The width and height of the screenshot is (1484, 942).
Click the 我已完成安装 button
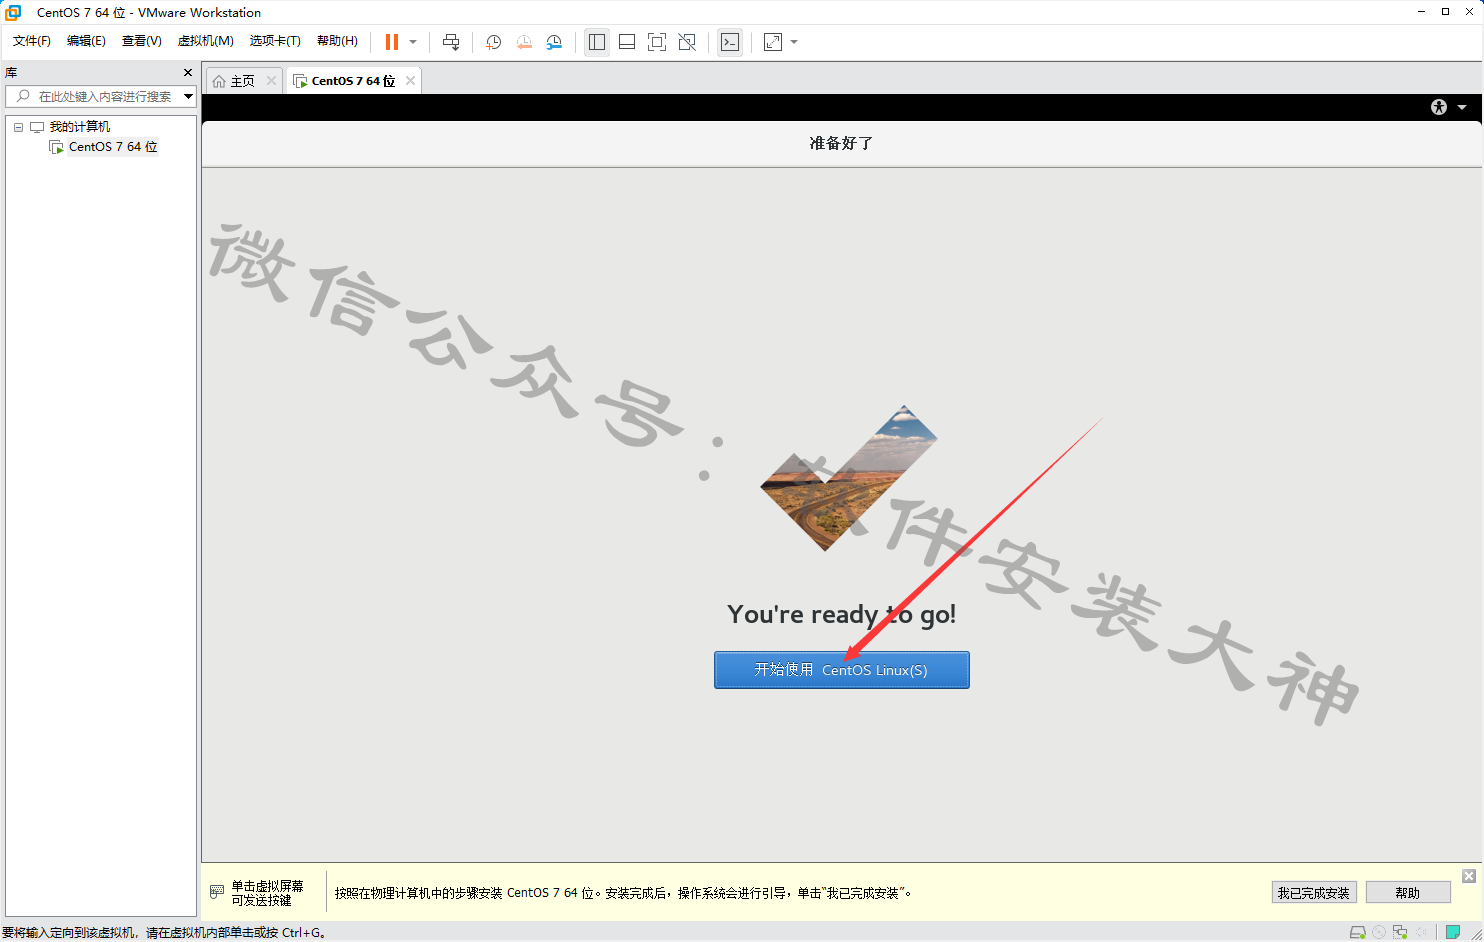tap(1314, 893)
